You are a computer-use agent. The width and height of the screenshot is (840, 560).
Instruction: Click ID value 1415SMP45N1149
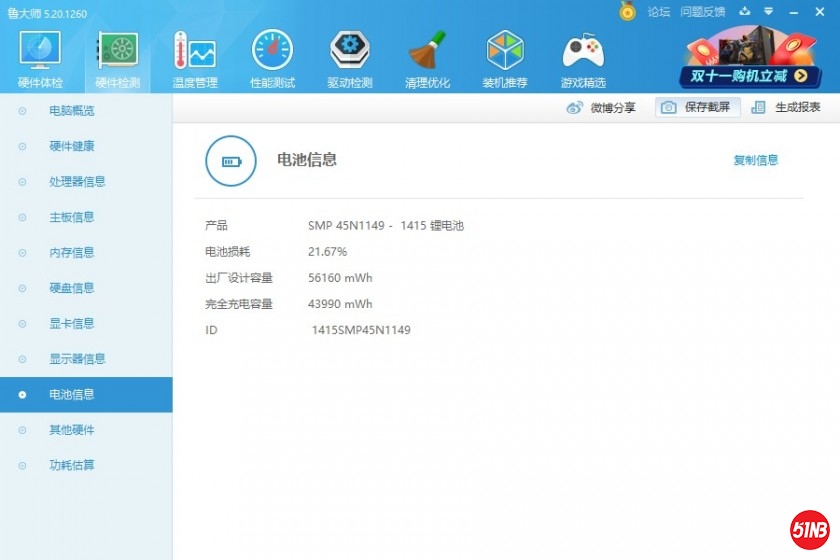(x=361, y=330)
